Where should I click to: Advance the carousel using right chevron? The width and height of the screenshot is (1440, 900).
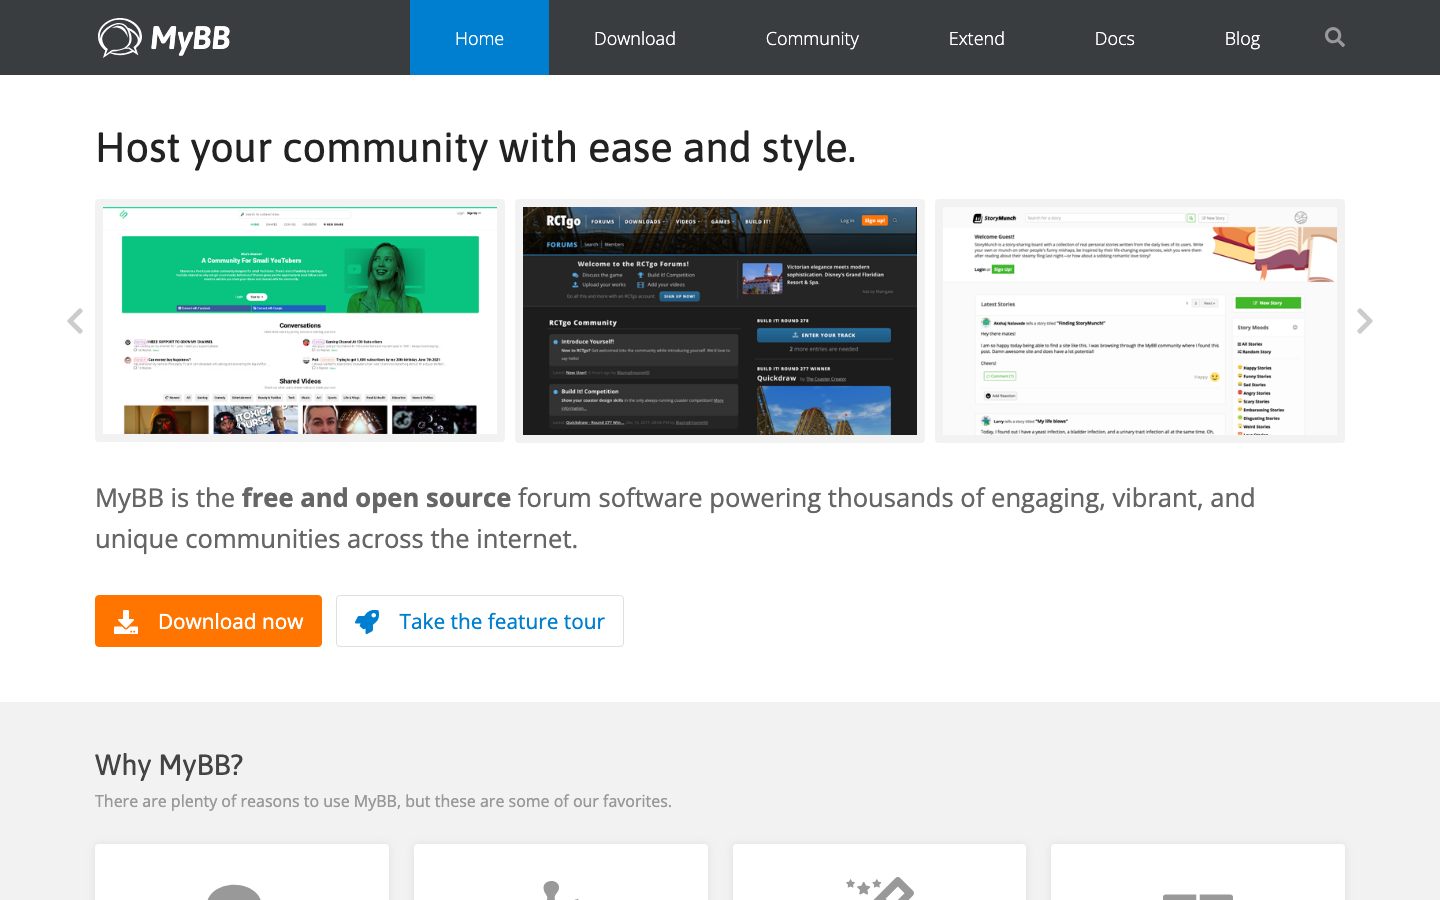[x=1364, y=321]
